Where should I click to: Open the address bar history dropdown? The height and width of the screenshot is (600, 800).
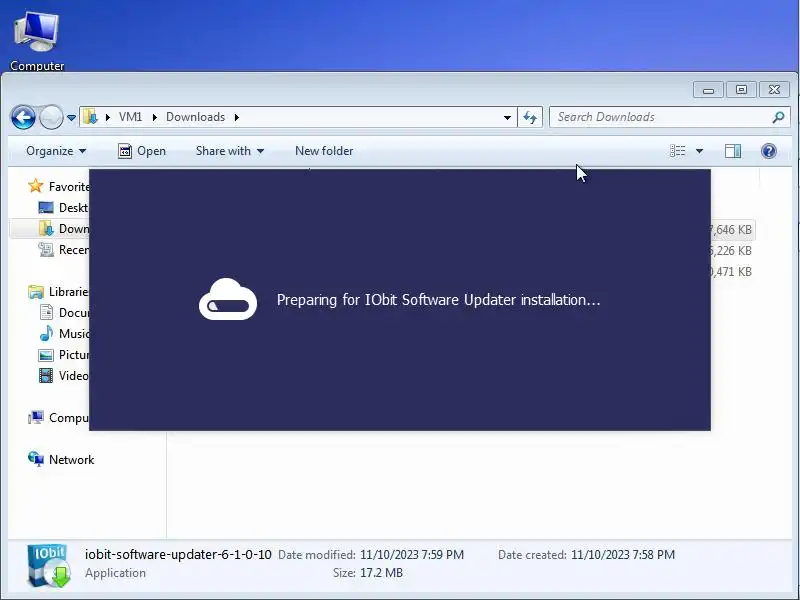pos(507,117)
